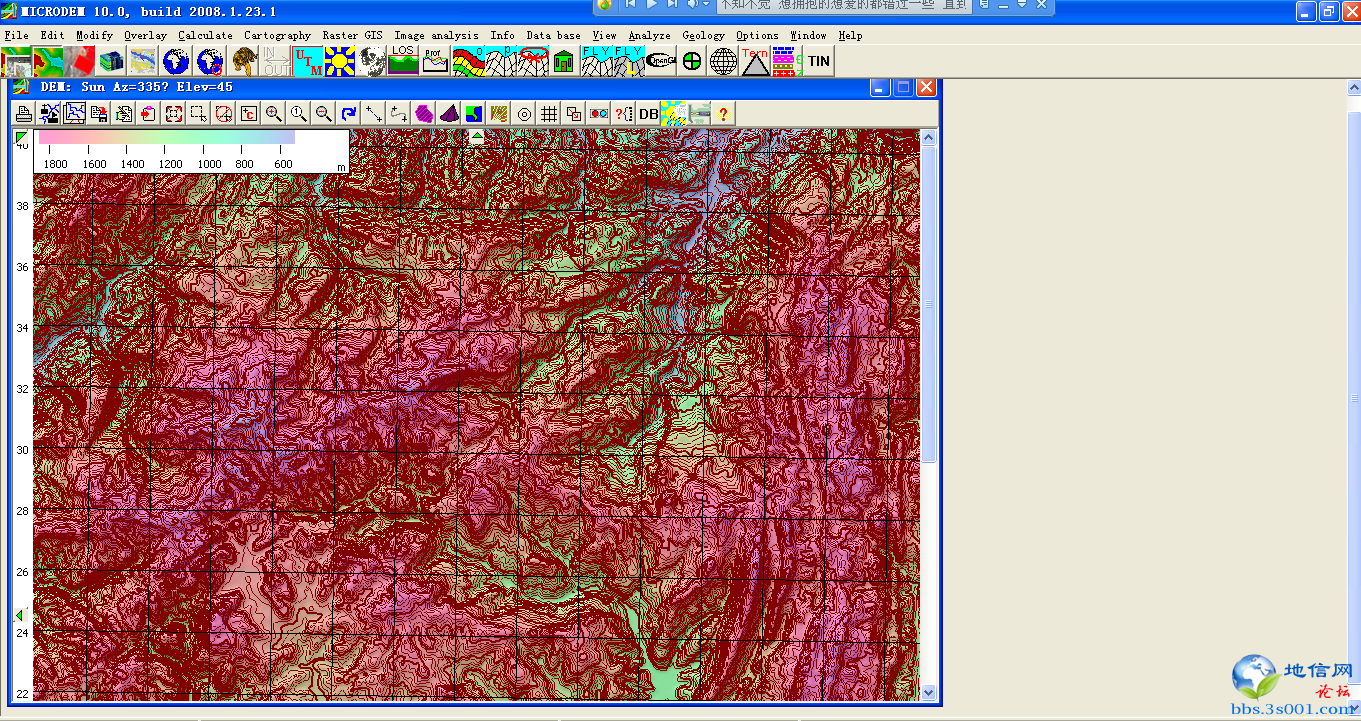Image resolution: width=1361 pixels, height=721 pixels.
Task: Toggle the grid overlay icon
Action: [x=548, y=113]
